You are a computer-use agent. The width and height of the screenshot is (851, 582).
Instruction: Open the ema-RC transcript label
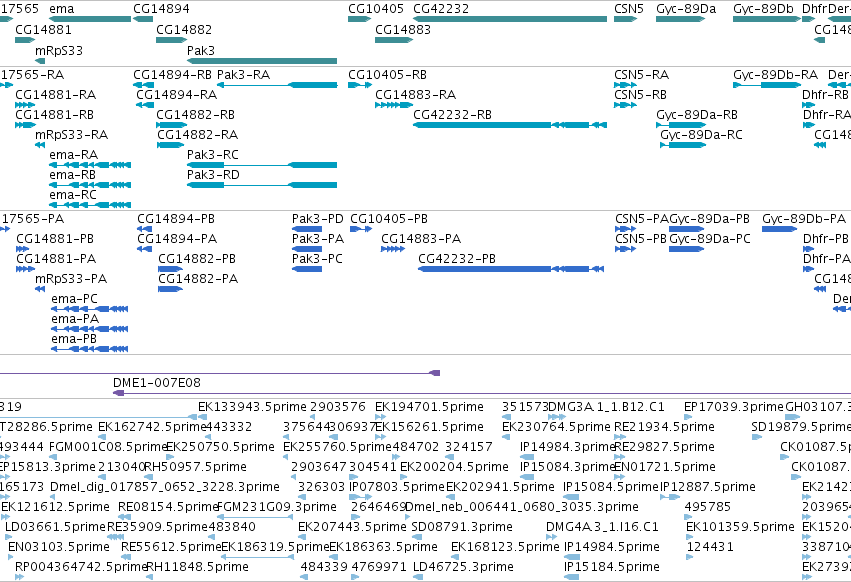(x=73, y=195)
